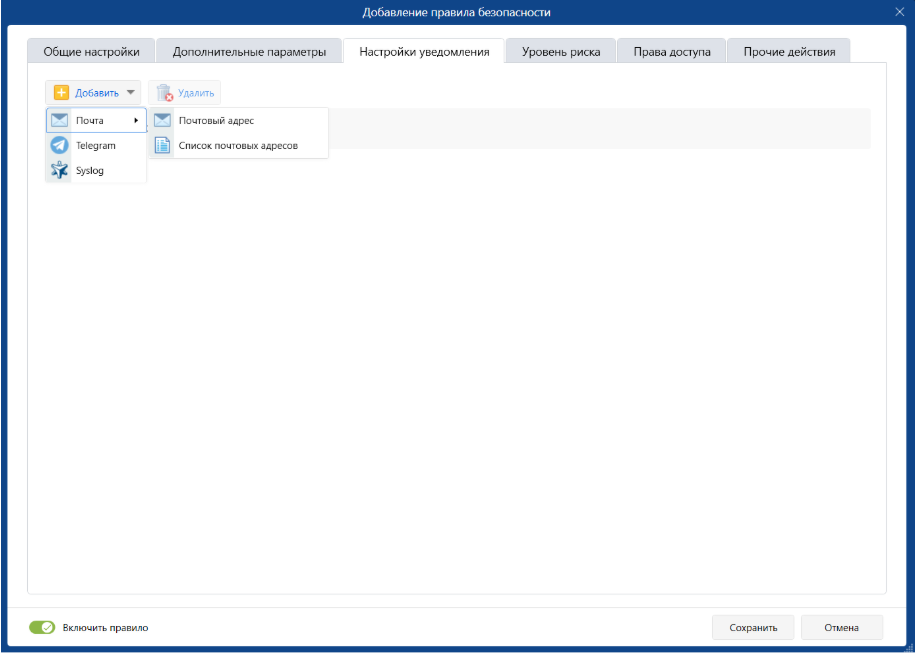Click the Syslog star icon
The image size is (916, 653).
(59, 171)
